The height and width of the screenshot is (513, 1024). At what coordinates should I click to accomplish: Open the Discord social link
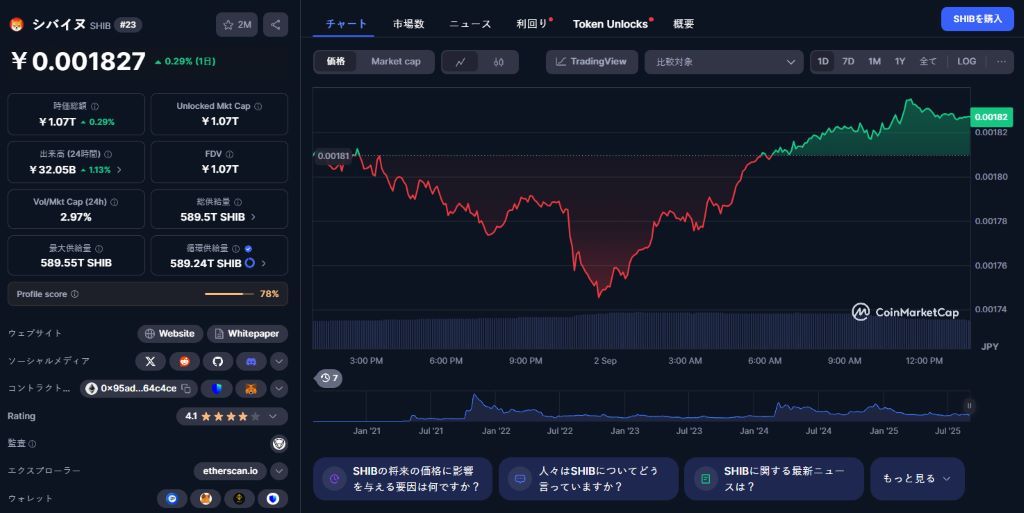[x=251, y=361]
